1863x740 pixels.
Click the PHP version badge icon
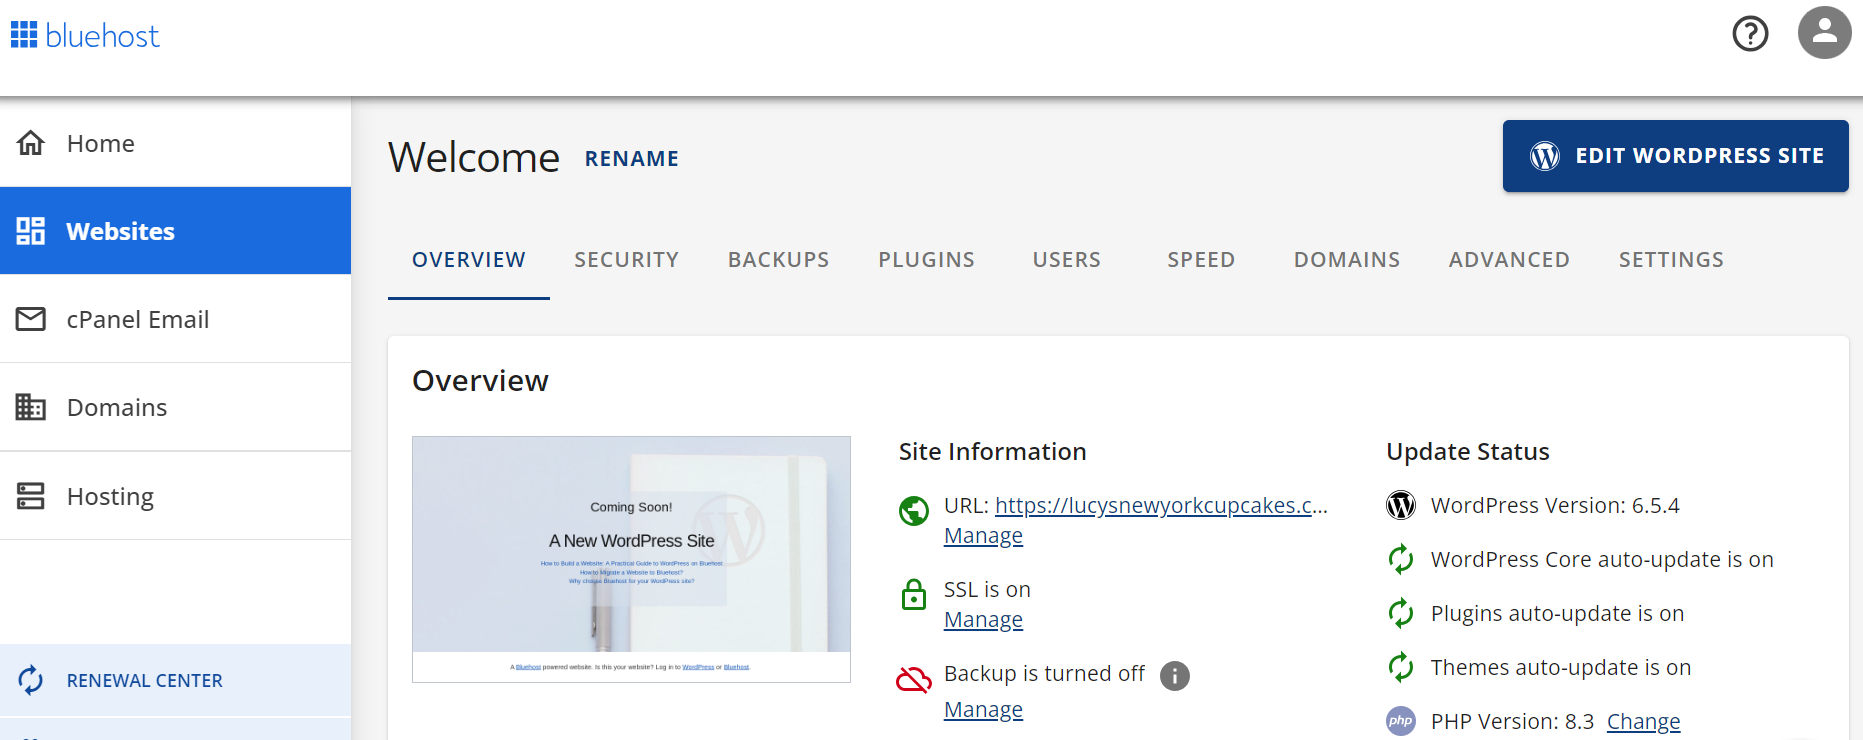pos(1401,721)
